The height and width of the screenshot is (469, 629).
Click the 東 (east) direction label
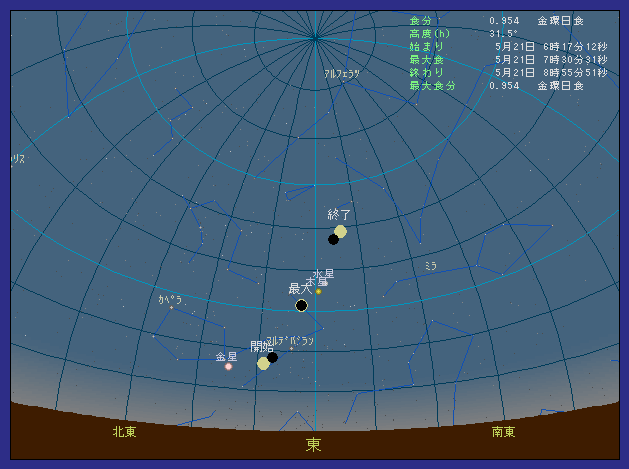[x=314, y=445]
